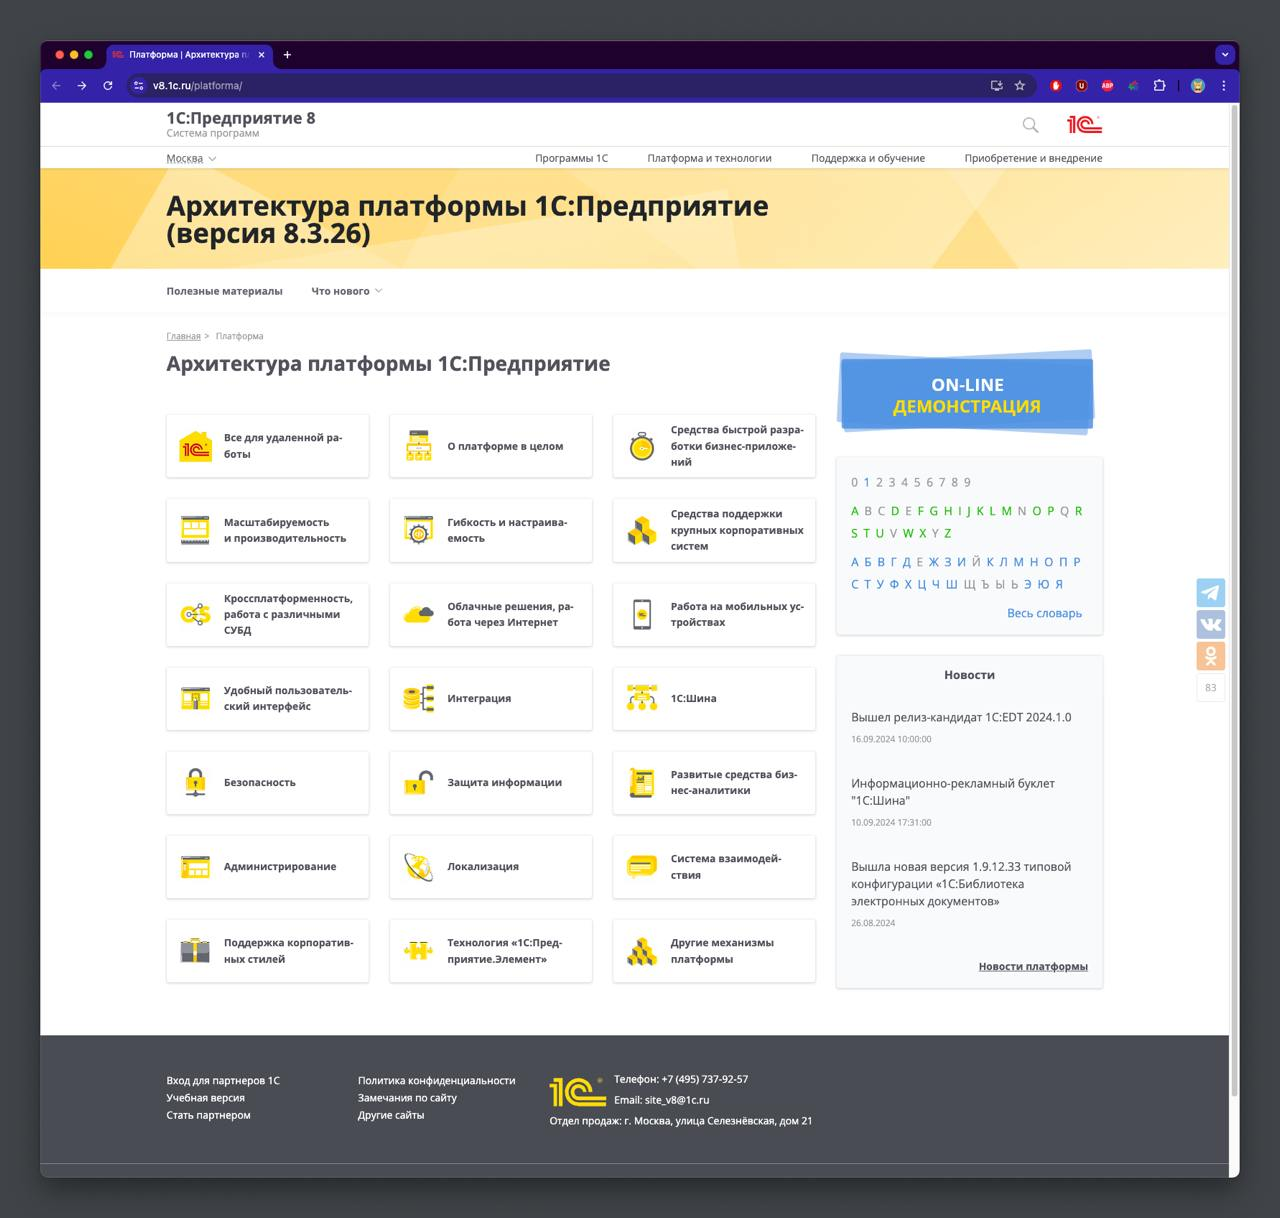
Task: Open Учебная версия footer link
Action: click(205, 1097)
